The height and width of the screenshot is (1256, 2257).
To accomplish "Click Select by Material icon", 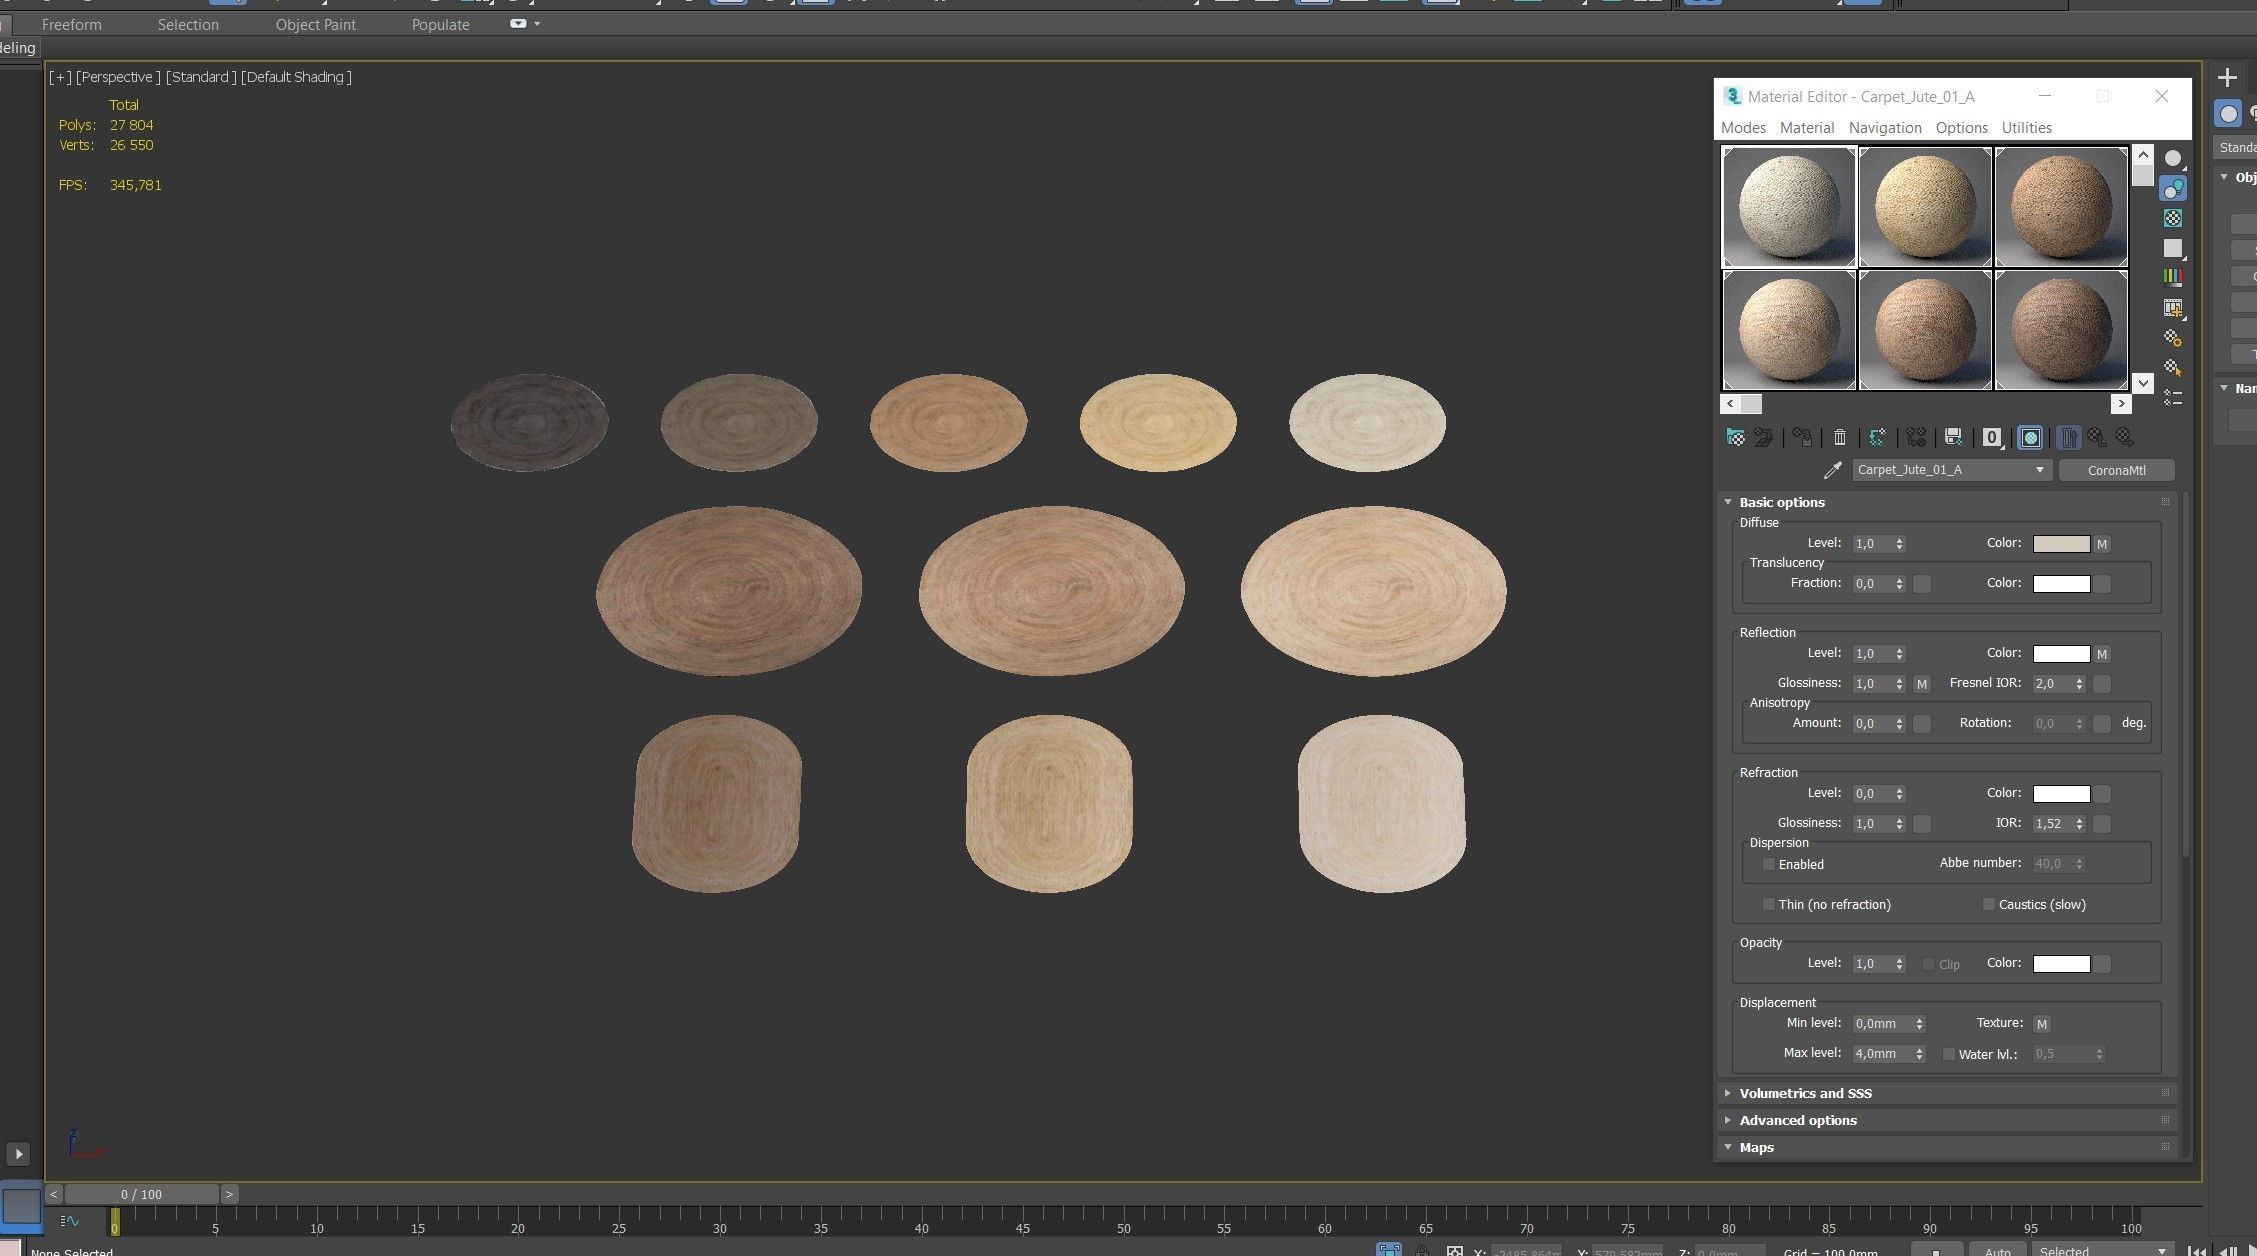I will [x=2172, y=368].
